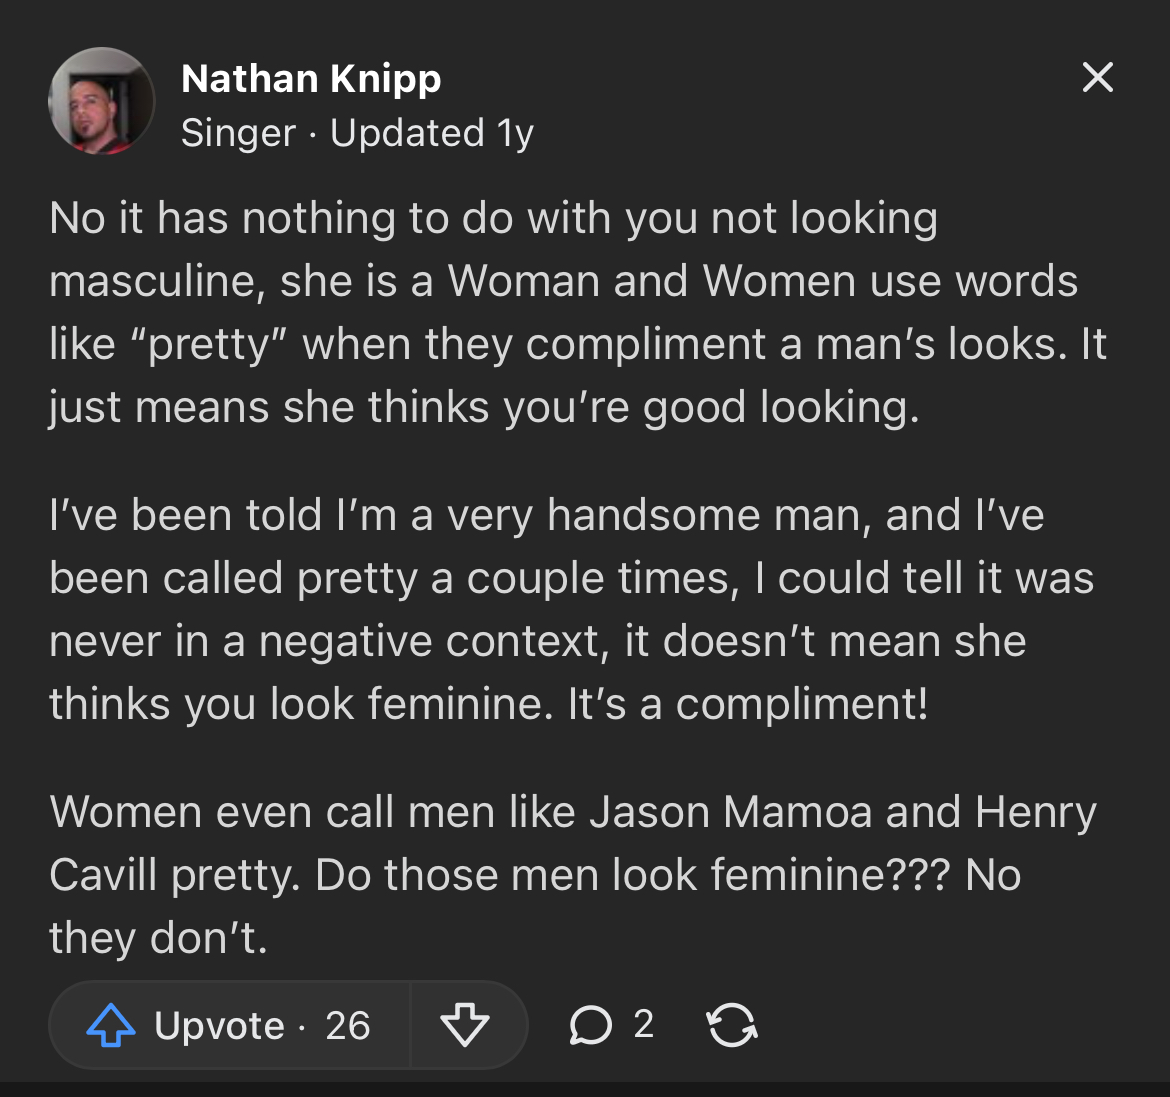The height and width of the screenshot is (1097, 1170).
Task: Click the name "Henry Cavill" in the answer
Action: pyautogui.click(x=1035, y=812)
